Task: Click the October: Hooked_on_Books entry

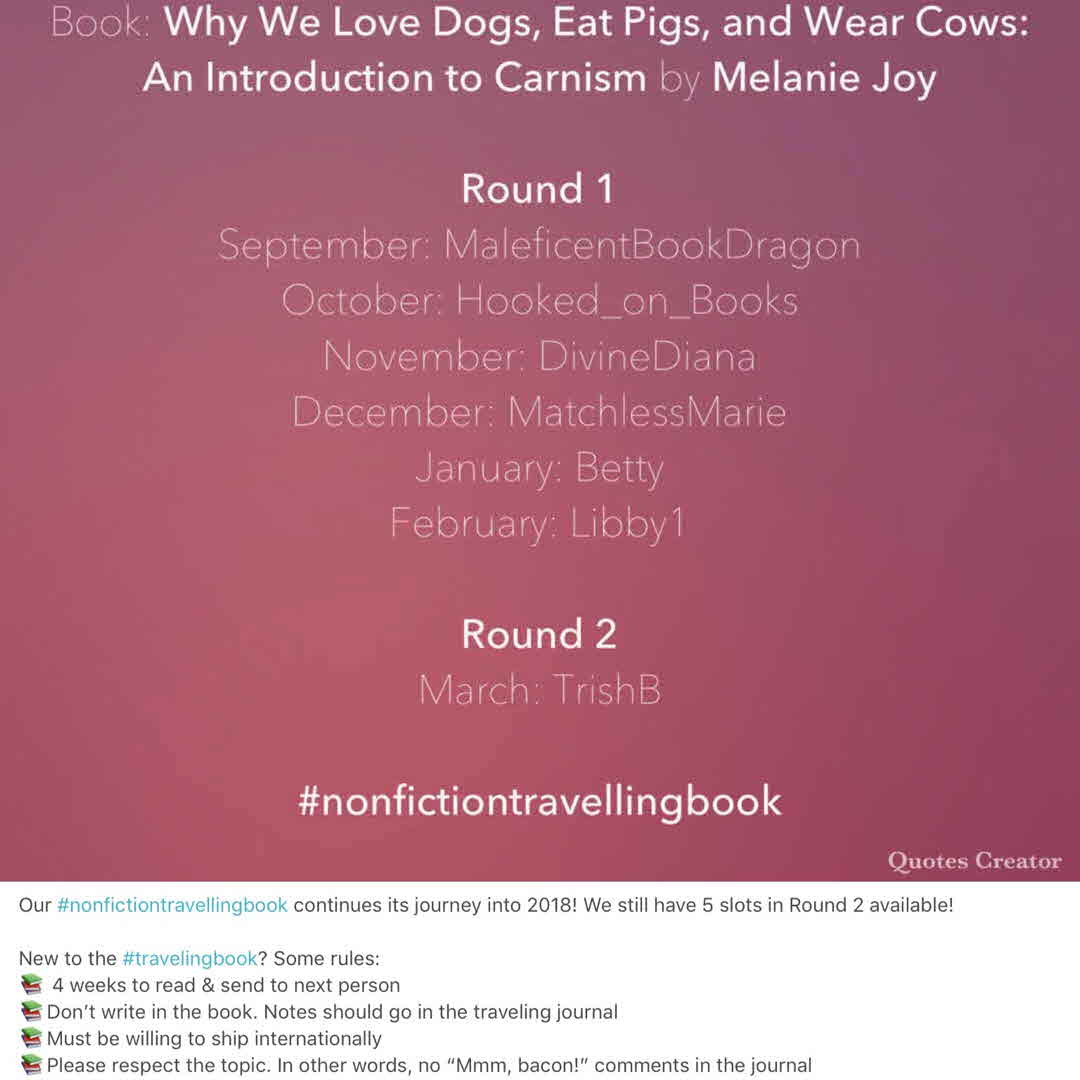Action: click(539, 301)
